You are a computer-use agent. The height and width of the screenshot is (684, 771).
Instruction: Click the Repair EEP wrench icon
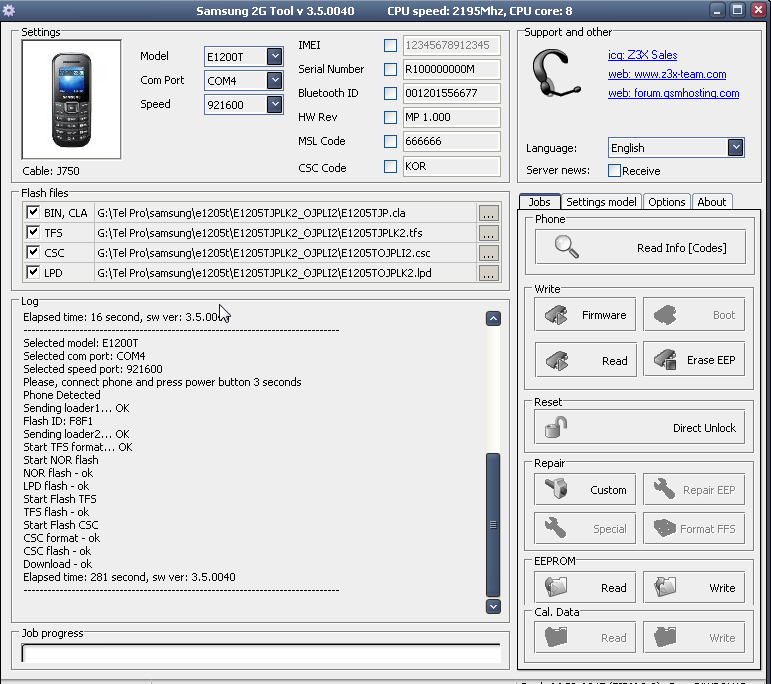point(664,489)
